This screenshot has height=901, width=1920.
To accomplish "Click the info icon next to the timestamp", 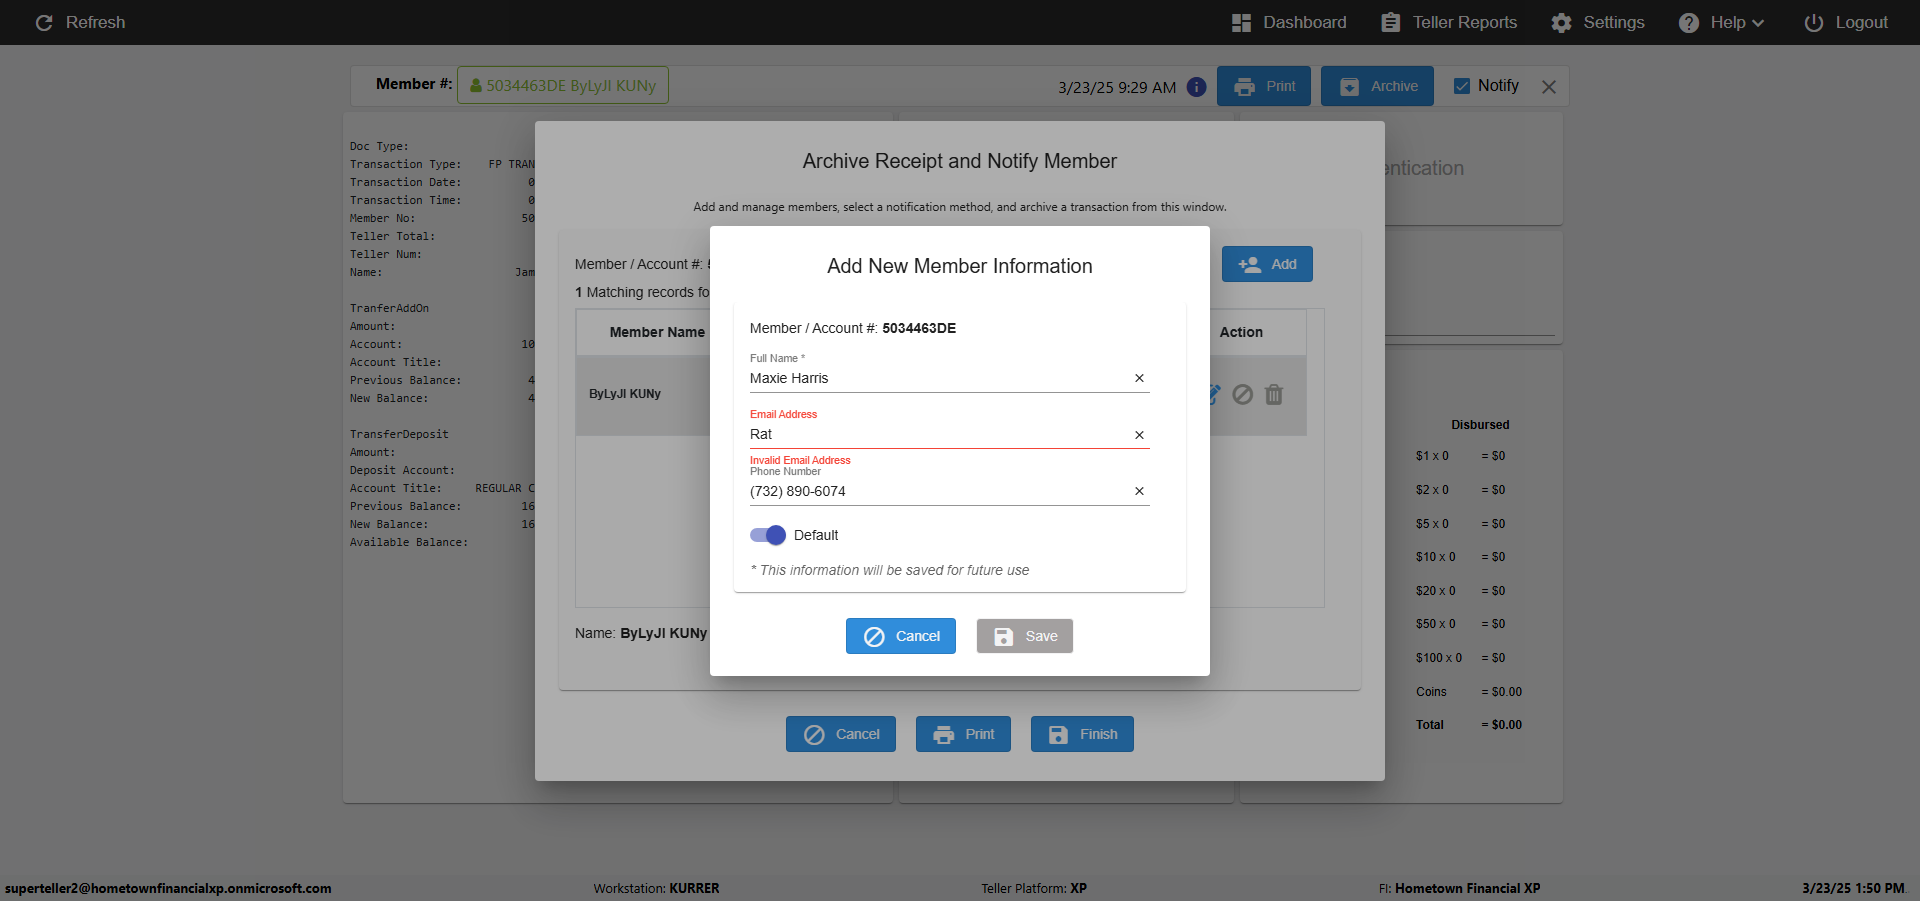I will (x=1196, y=87).
